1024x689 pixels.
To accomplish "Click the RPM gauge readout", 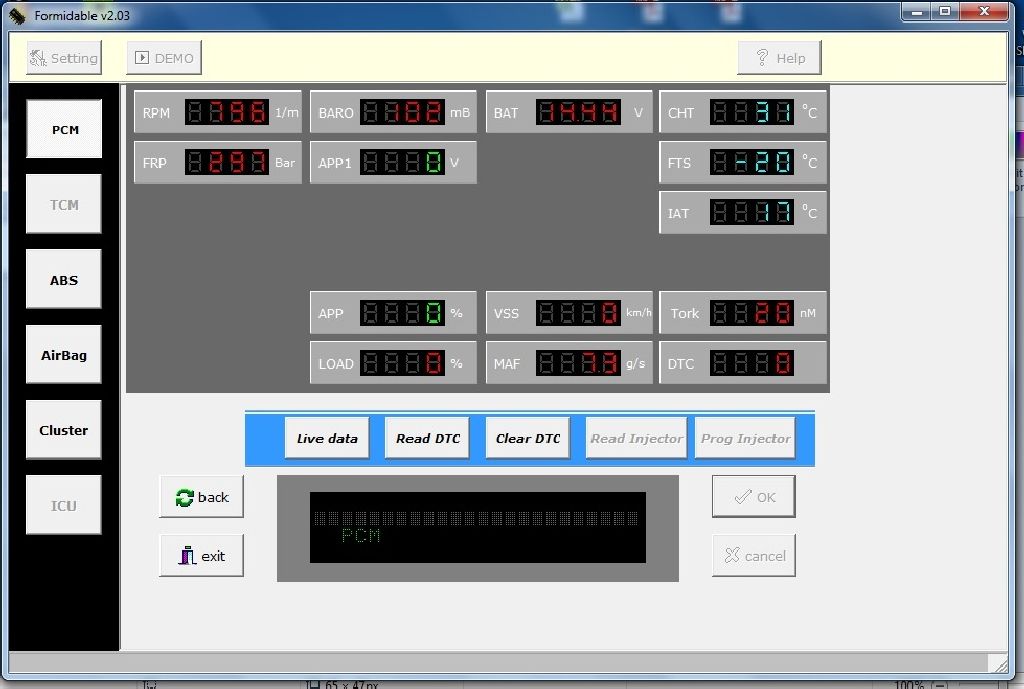I will pos(227,113).
